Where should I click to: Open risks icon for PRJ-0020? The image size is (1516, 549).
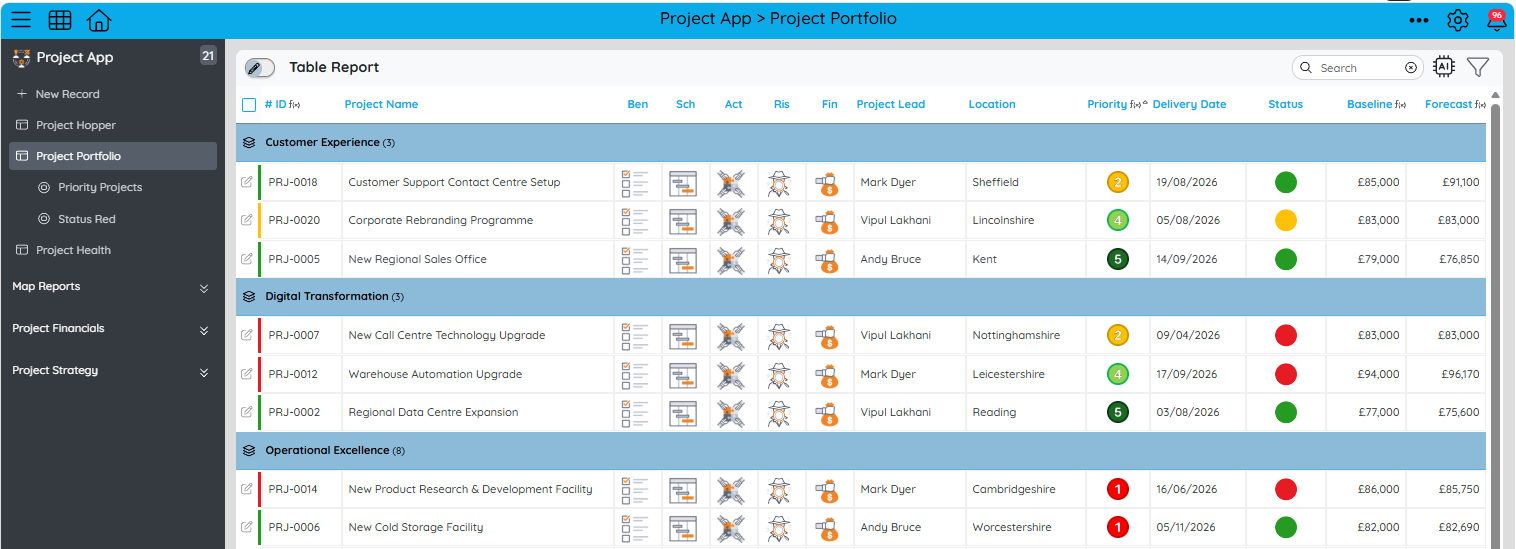tap(779, 221)
